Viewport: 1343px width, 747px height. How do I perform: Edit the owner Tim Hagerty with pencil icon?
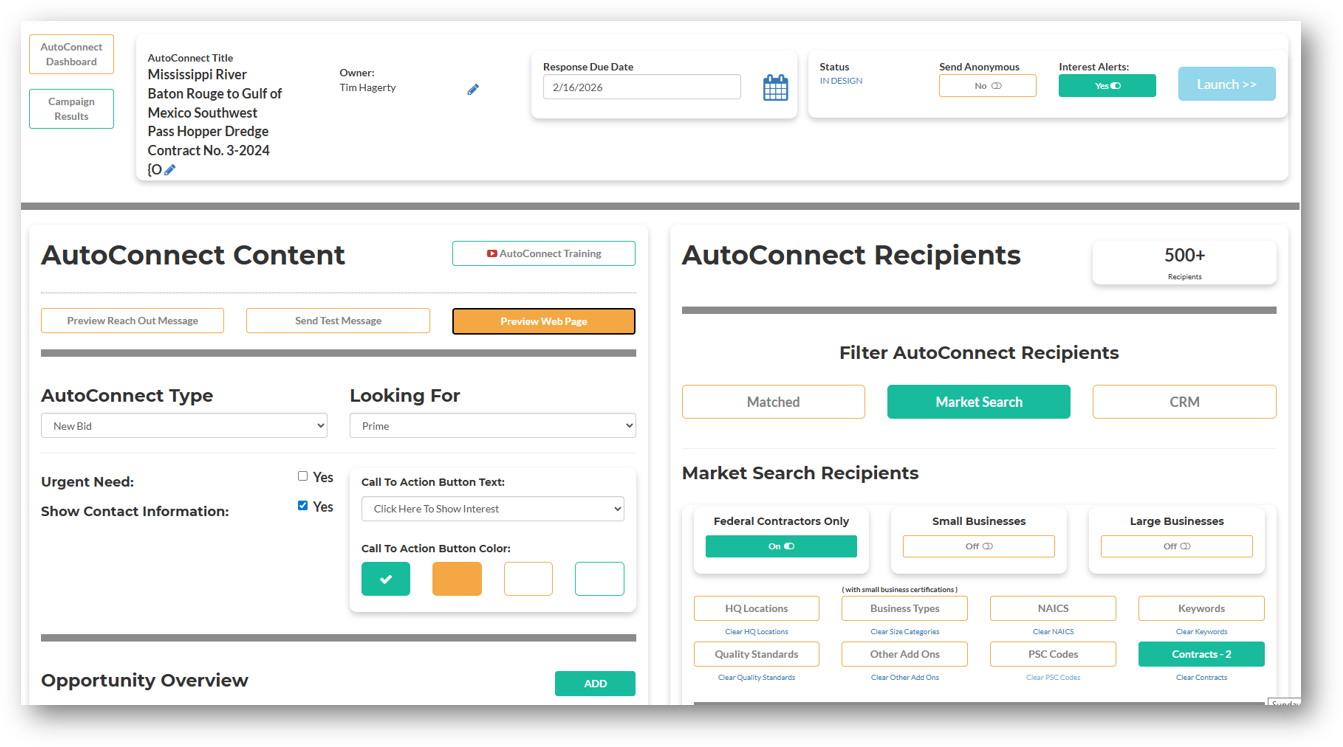coord(472,89)
